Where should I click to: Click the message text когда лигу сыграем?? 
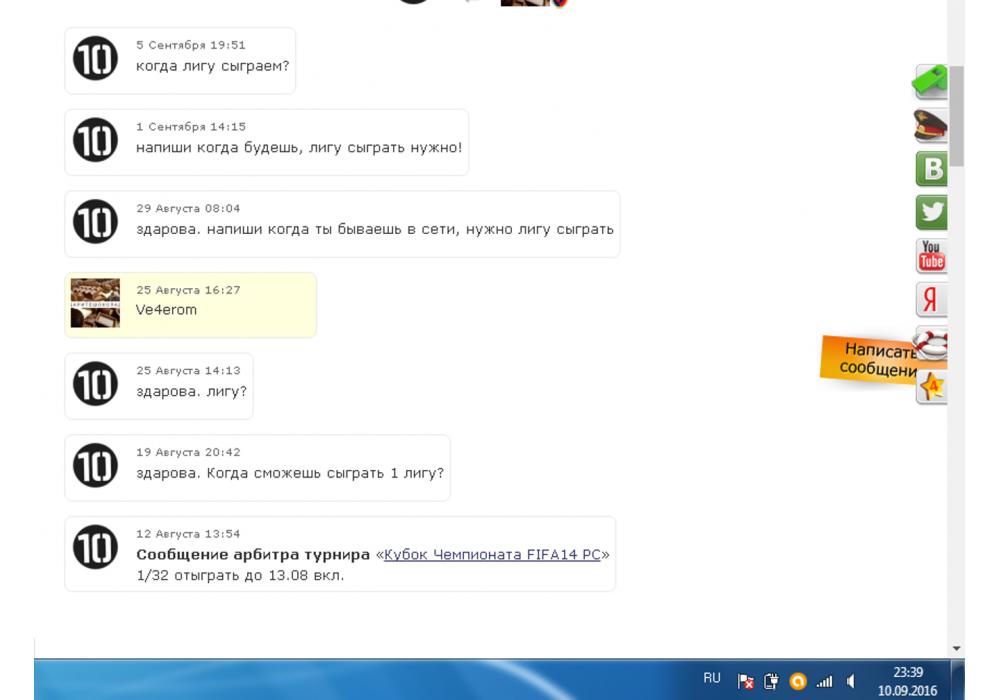(212, 66)
